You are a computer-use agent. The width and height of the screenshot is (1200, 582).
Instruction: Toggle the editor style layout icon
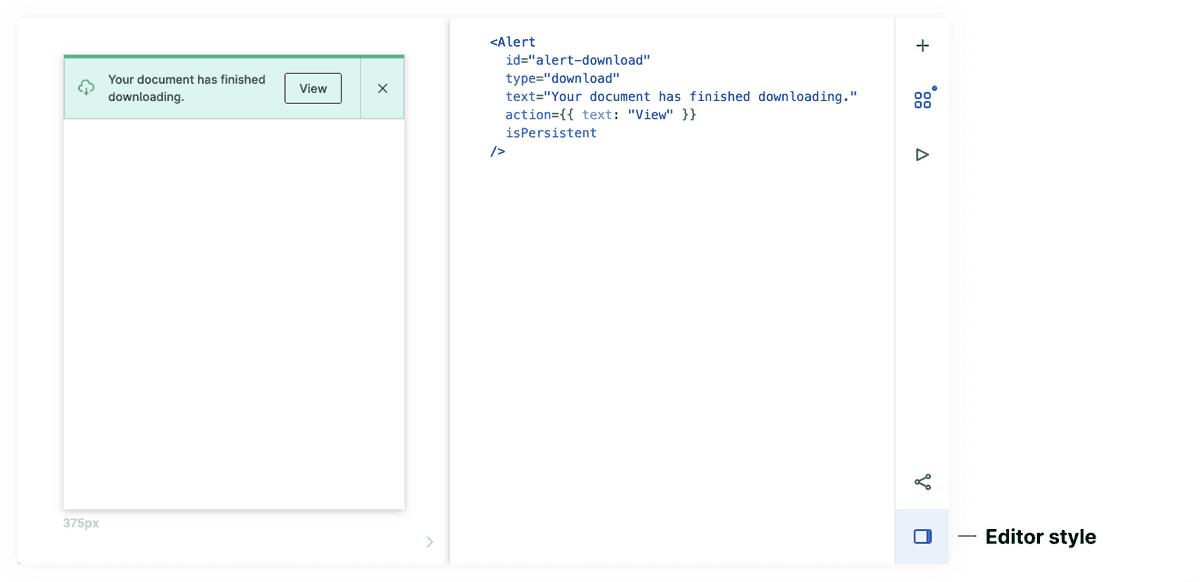(x=922, y=537)
